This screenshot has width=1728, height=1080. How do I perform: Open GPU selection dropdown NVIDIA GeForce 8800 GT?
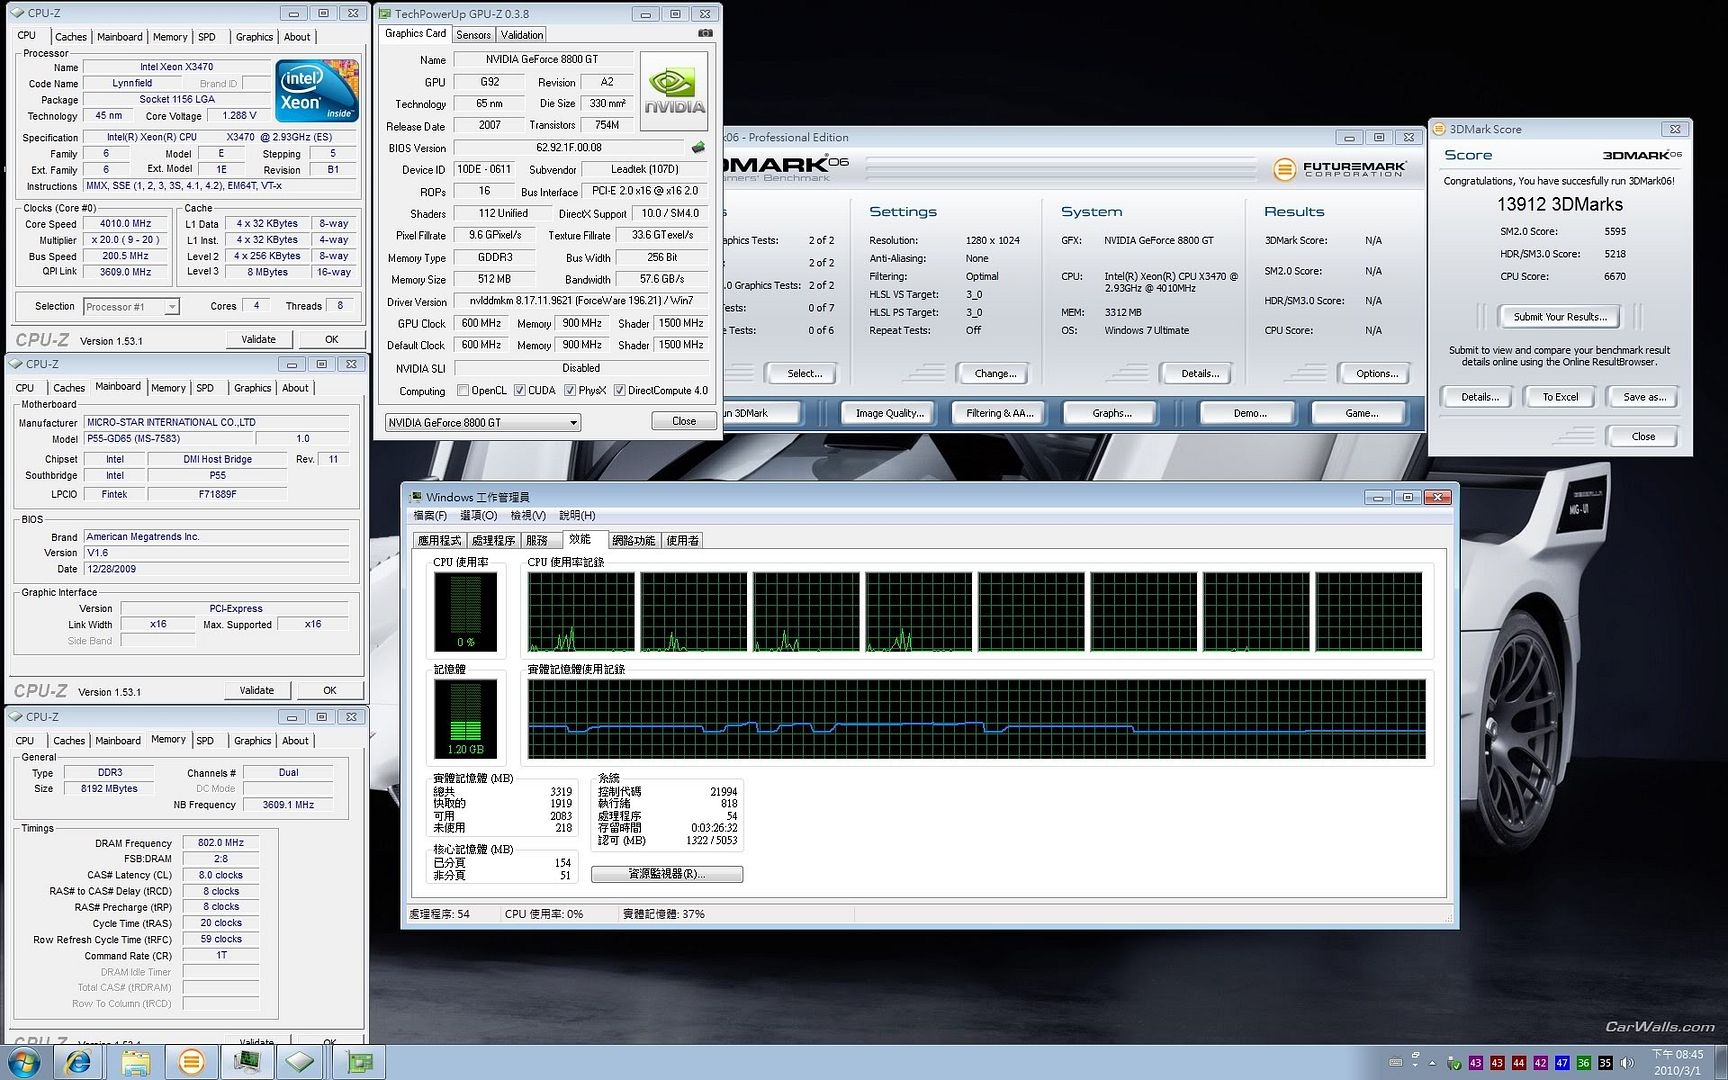coord(483,423)
